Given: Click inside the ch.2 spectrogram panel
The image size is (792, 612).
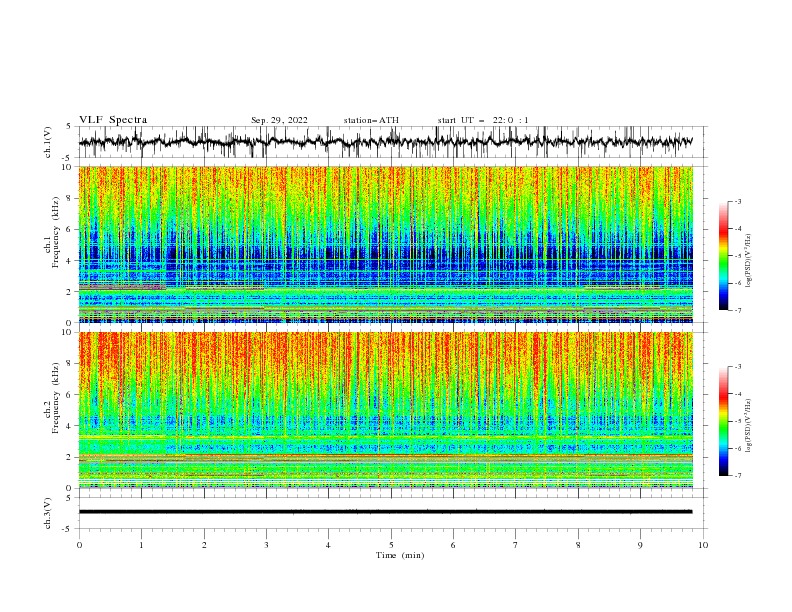Looking at the screenshot, I should point(385,410).
